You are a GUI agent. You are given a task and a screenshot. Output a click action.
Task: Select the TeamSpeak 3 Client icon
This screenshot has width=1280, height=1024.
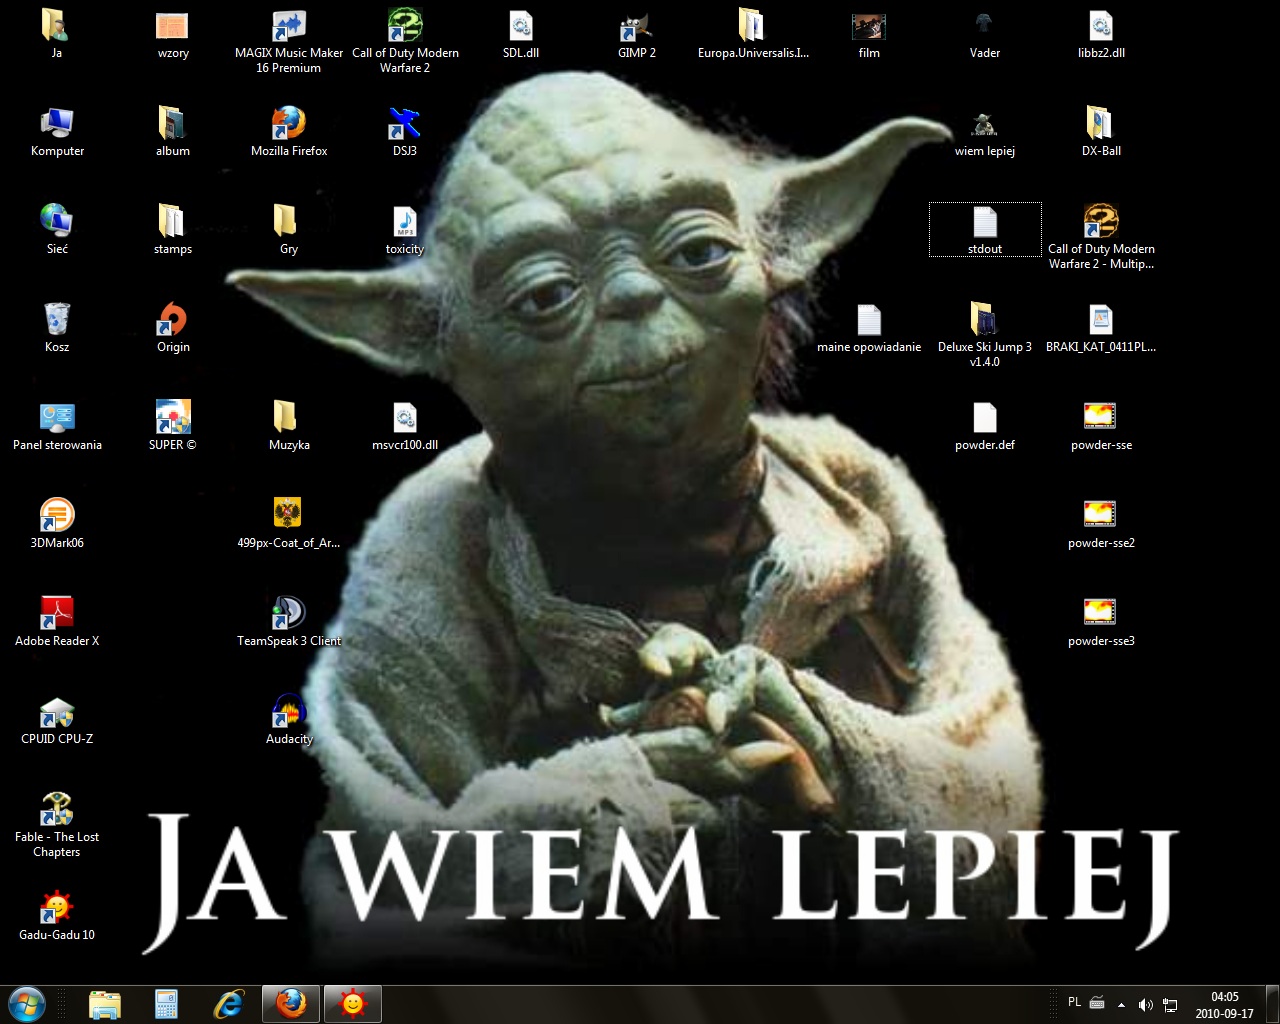[x=289, y=621]
